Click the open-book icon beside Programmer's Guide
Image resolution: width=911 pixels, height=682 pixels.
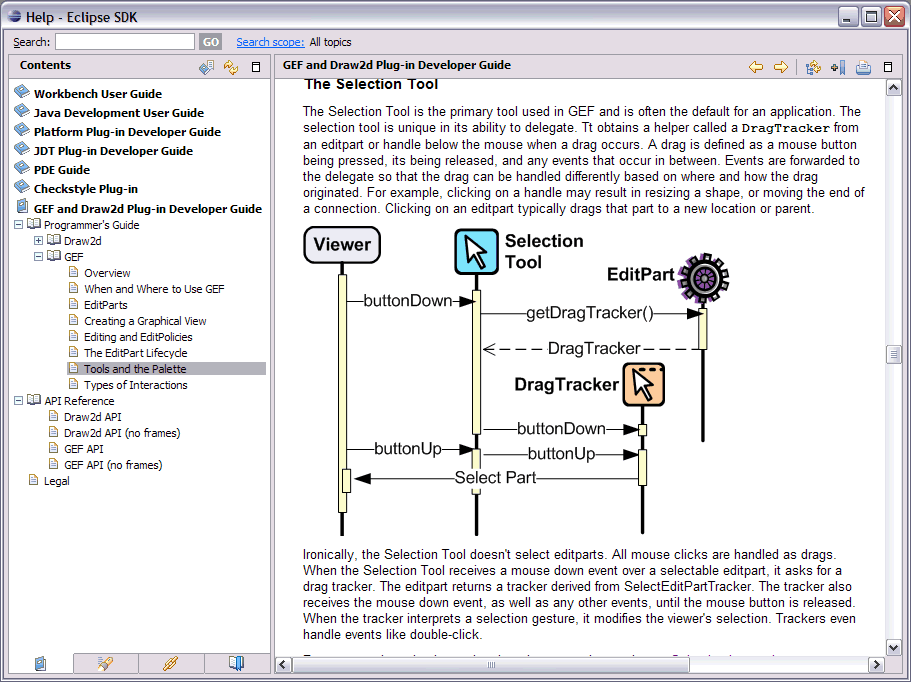pos(34,224)
